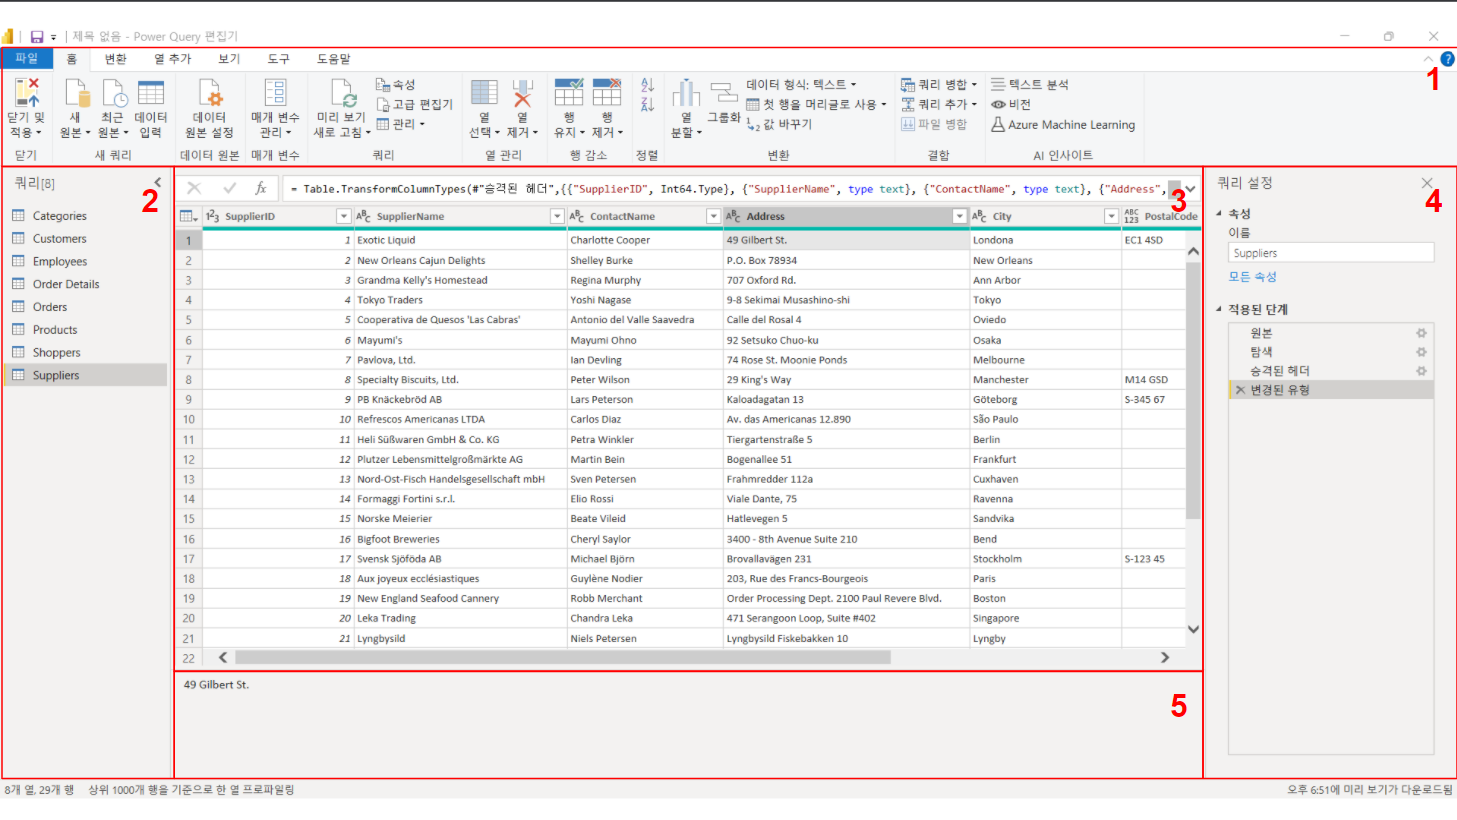Open 쿼리 병합 merge queries dropdown

pos(939,85)
